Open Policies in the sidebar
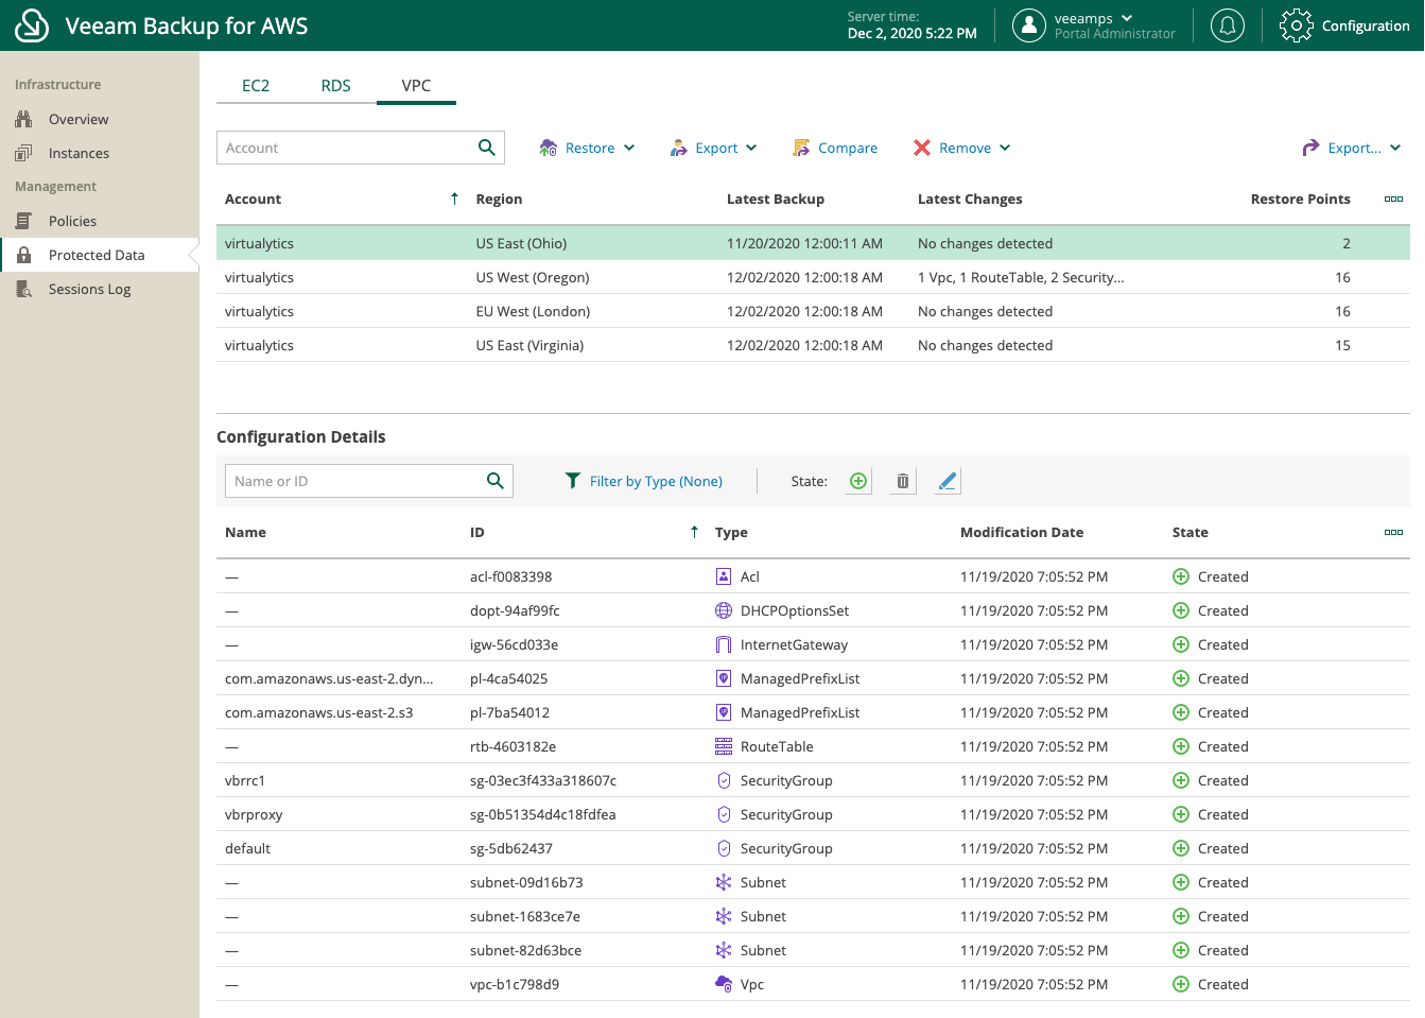This screenshot has width=1425, height=1018. [x=73, y=221]
